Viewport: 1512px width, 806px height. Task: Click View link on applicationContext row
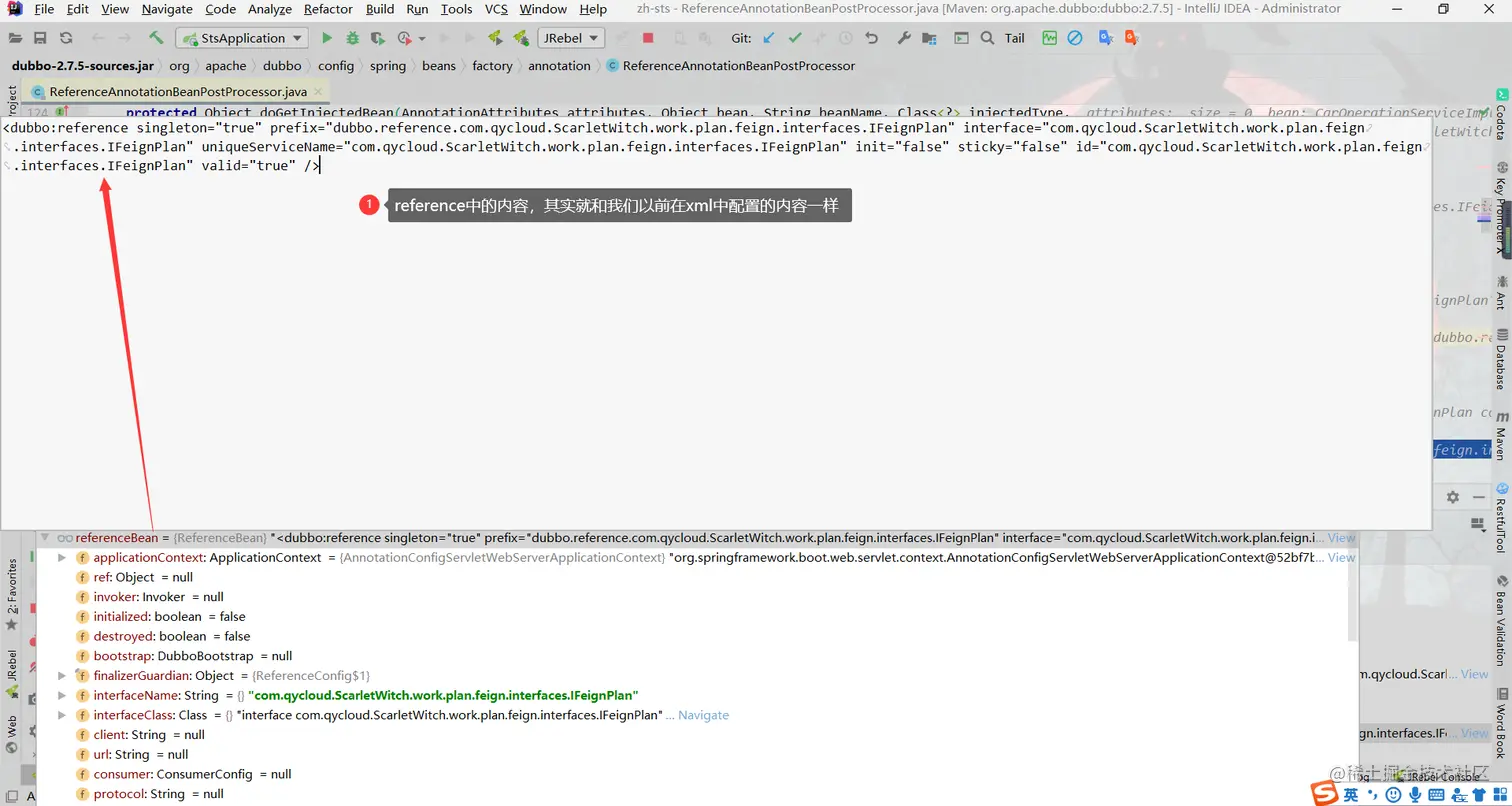click(x=1341, y=557)
